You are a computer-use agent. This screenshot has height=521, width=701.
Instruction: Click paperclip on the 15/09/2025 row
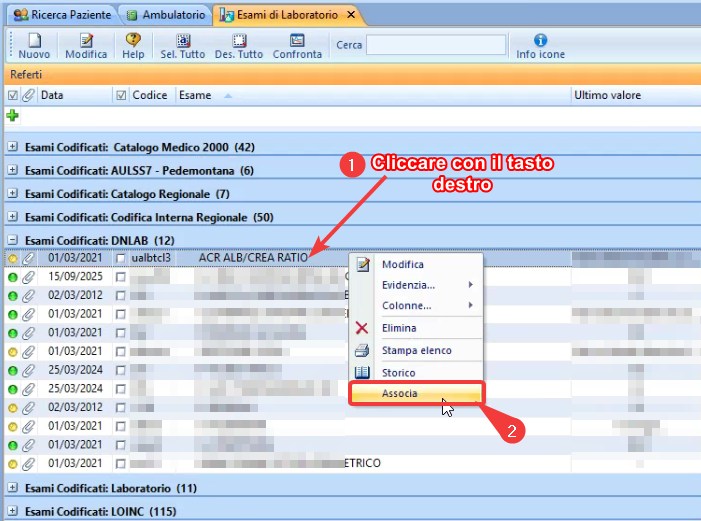click(28, 277)
